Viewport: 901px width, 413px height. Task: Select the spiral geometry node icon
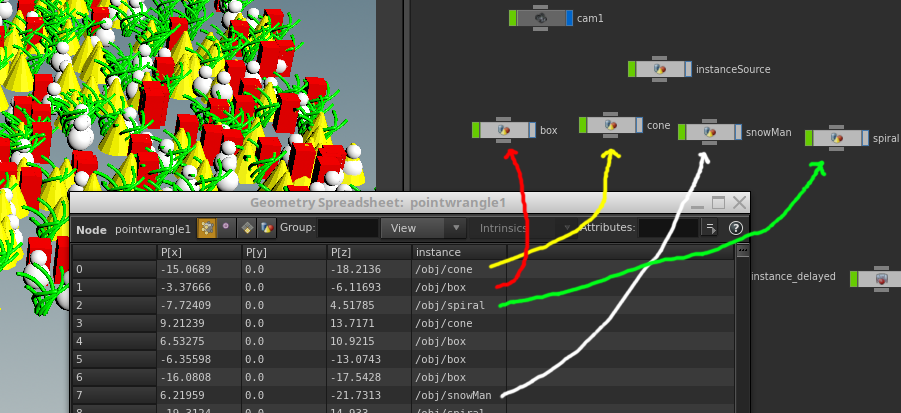[837, 138]
